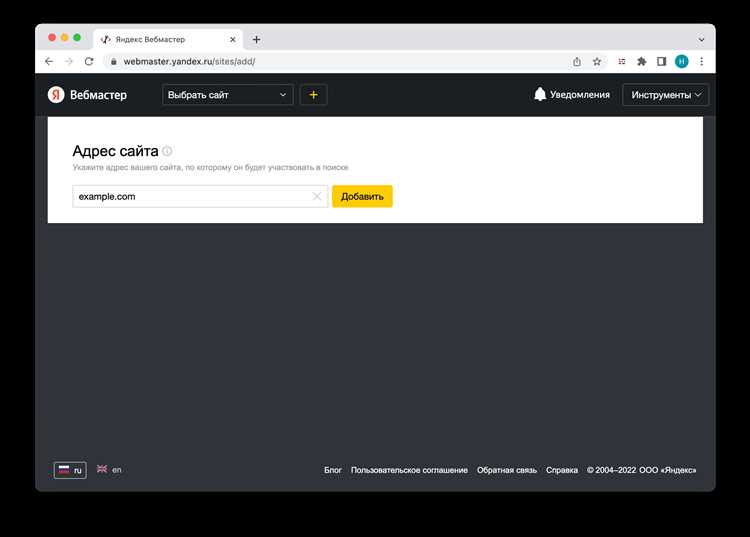Toggle the browser side panel icon
The image size is (750, 537).
[662, 62]
